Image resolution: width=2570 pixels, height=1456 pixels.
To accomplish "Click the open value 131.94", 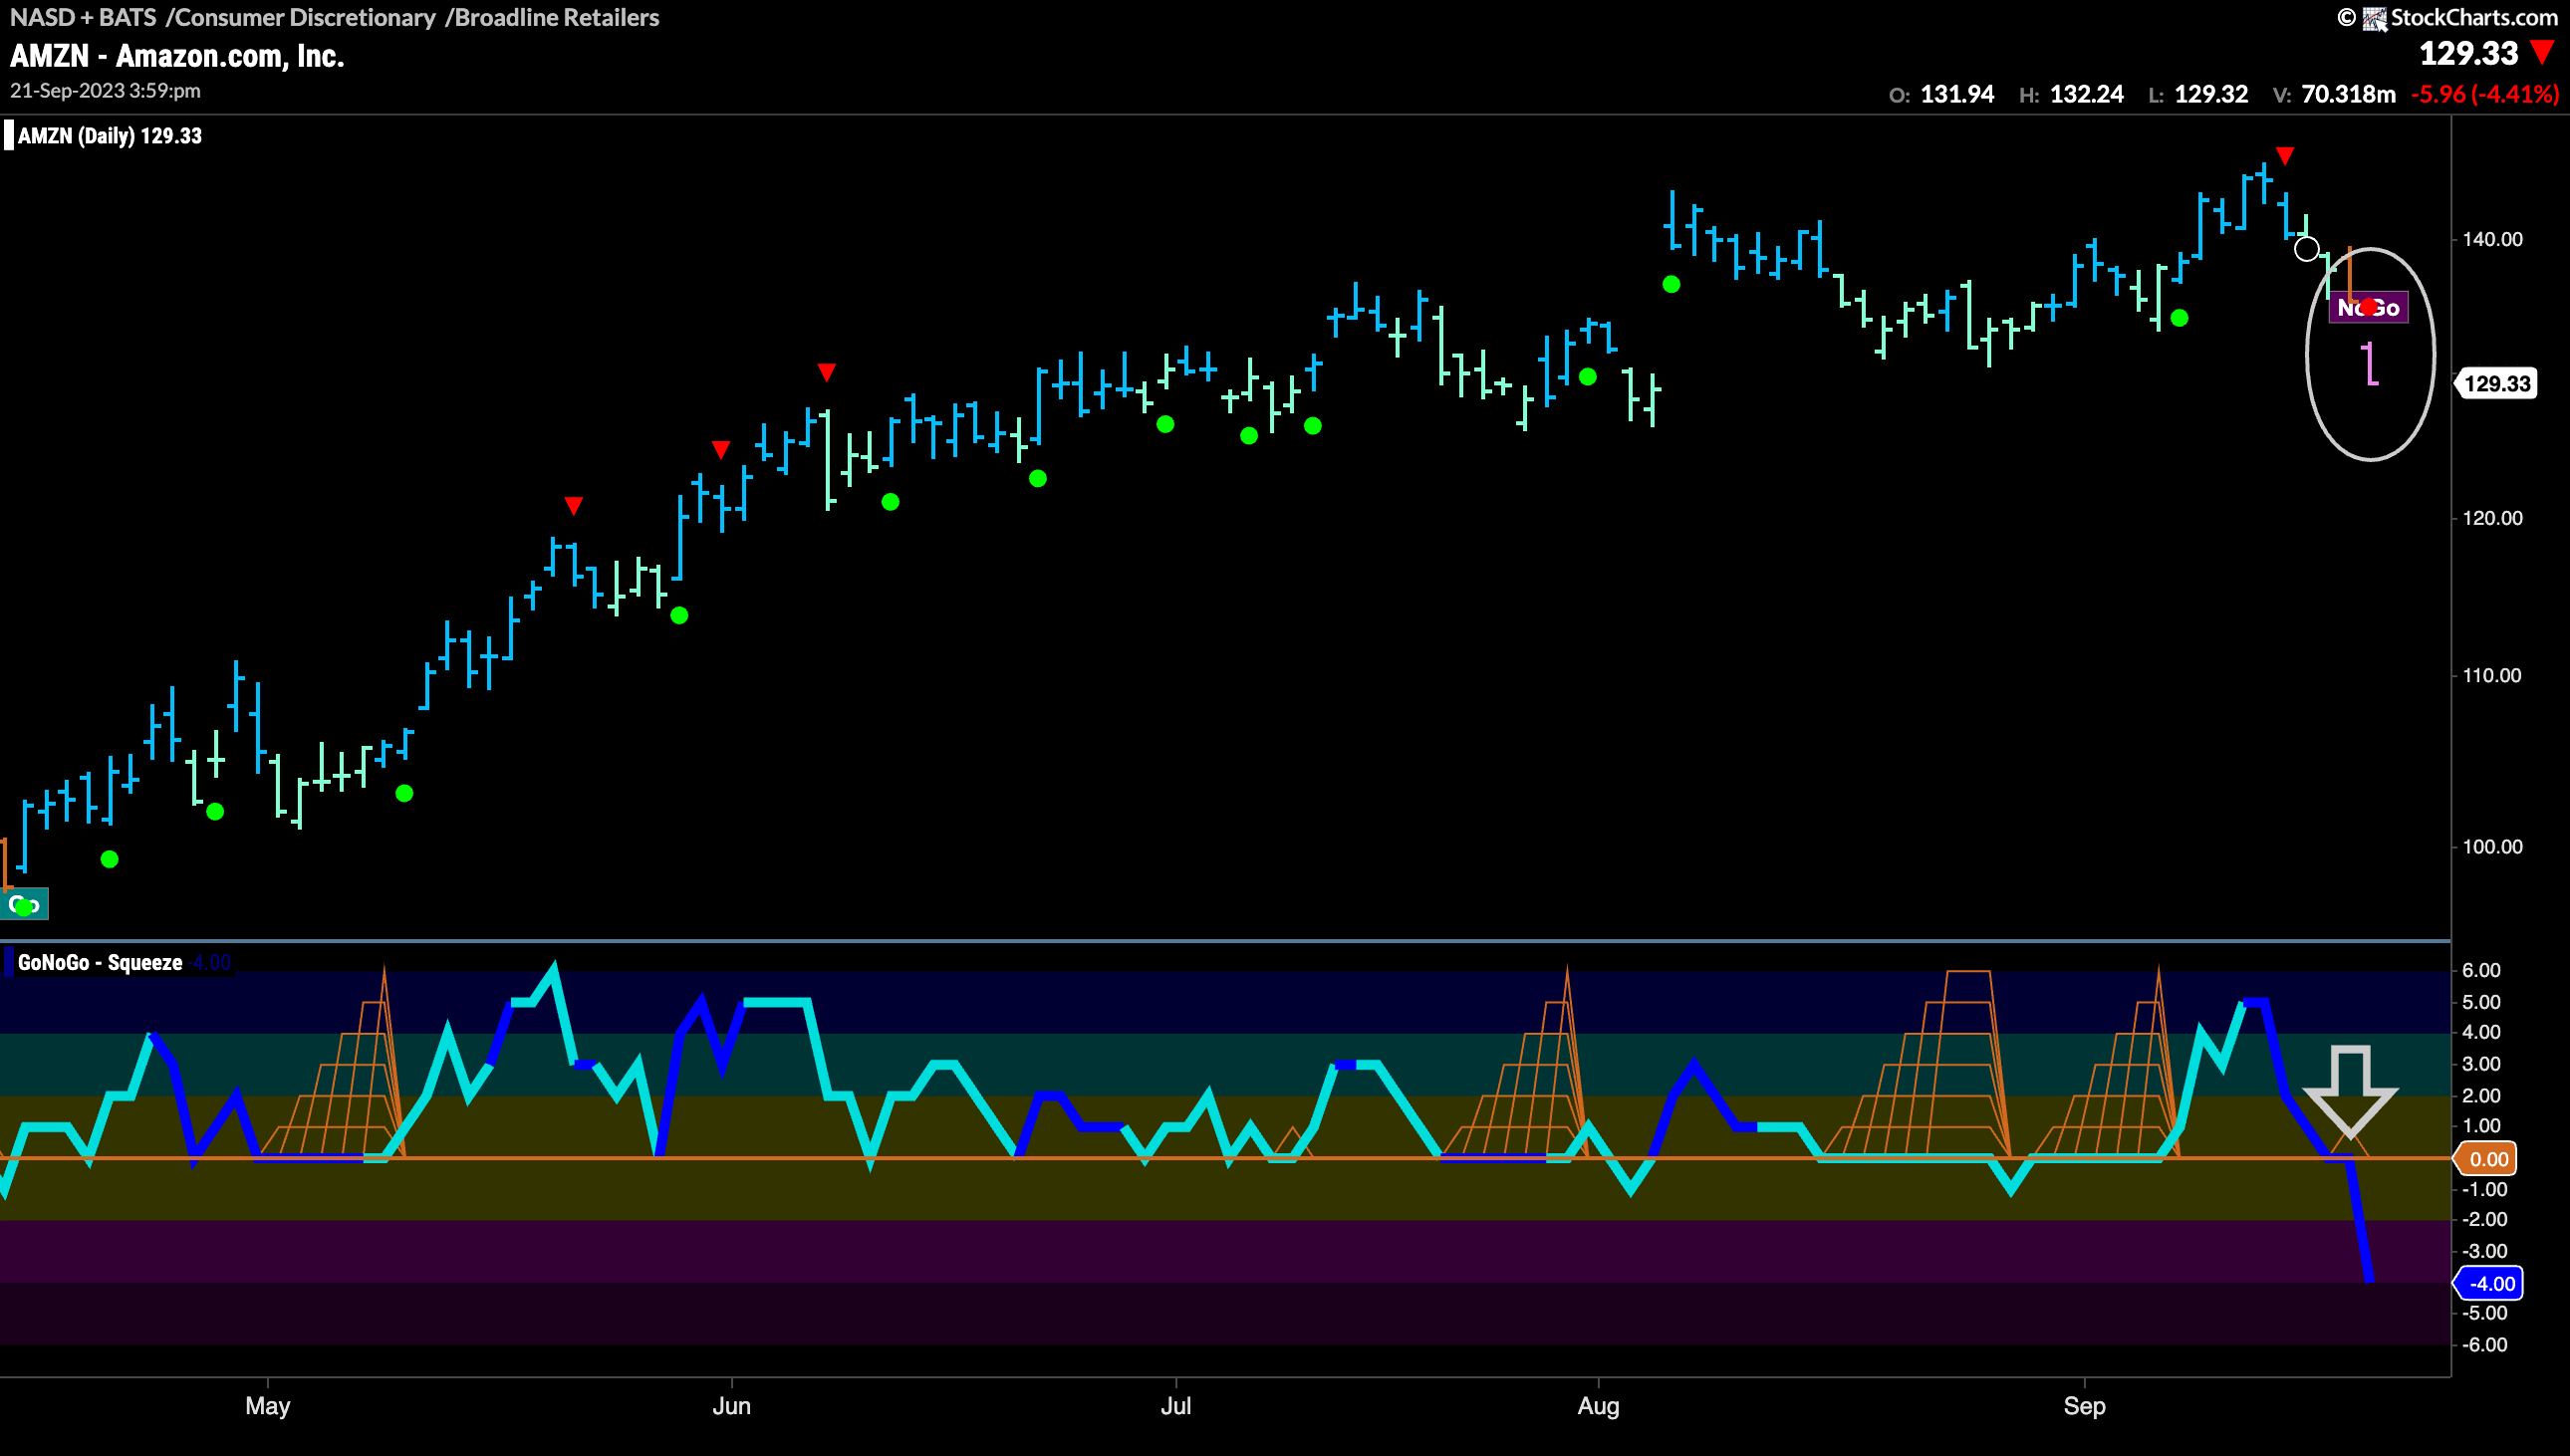I will click(1957, 94).
